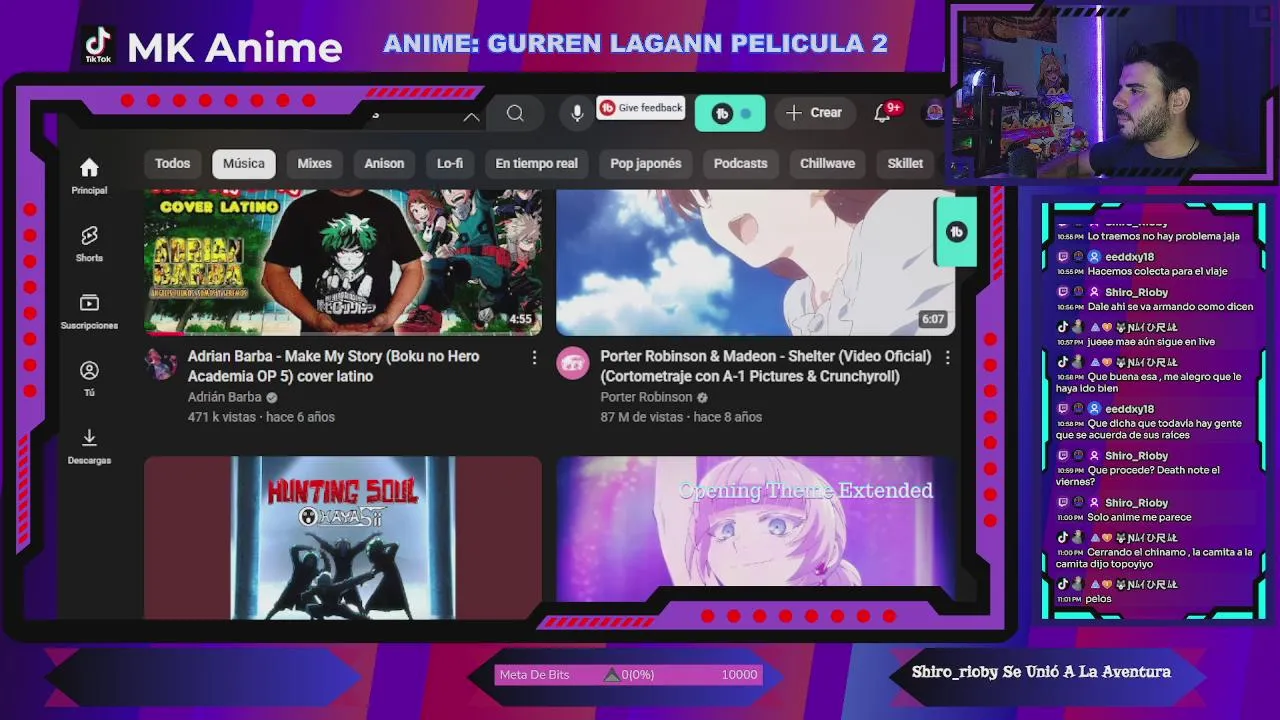Select the Anison filter chip
This screenshot has width=1280, height=720.
click(x=384, y=164)
